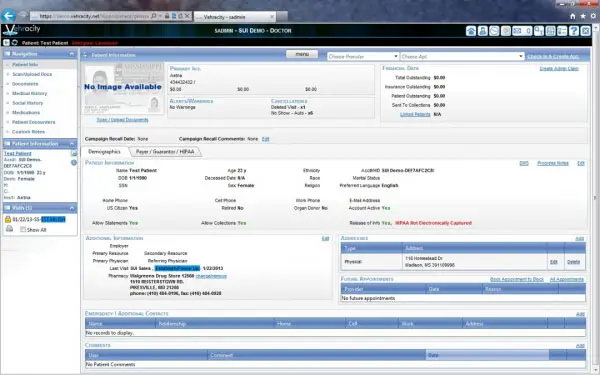The image size is (600, 375).
Task: Click the Vehracity logo
Action: pyautogui.click(x=21, y=30)
